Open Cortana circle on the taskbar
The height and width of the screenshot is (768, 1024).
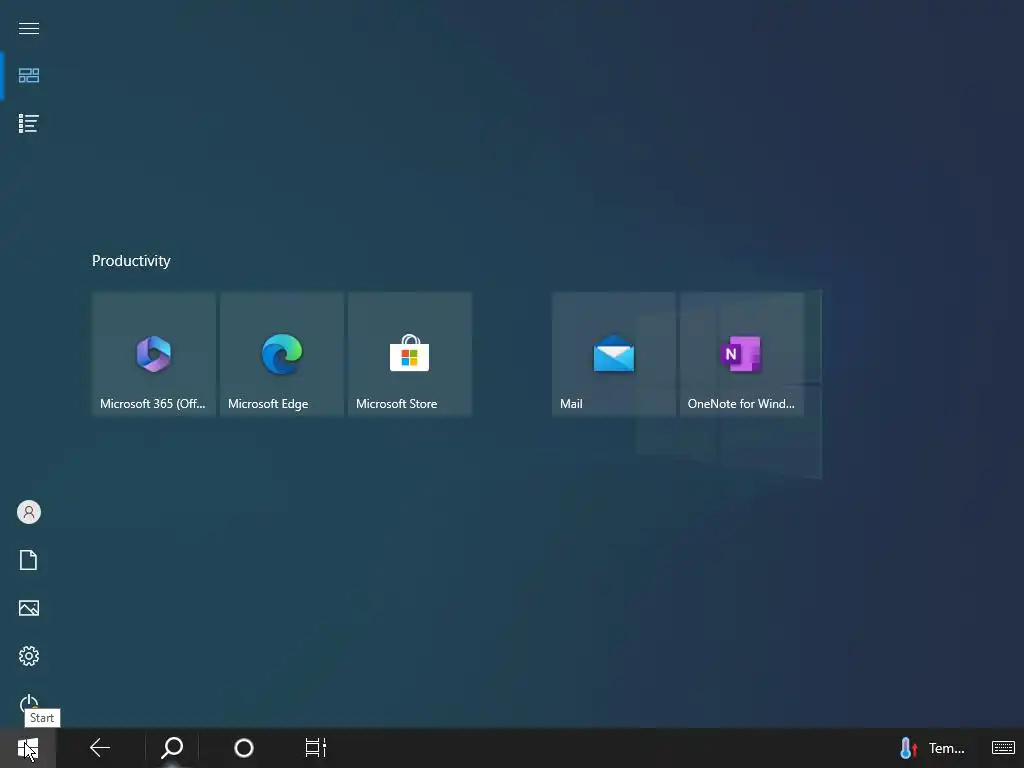coord(244,748)
